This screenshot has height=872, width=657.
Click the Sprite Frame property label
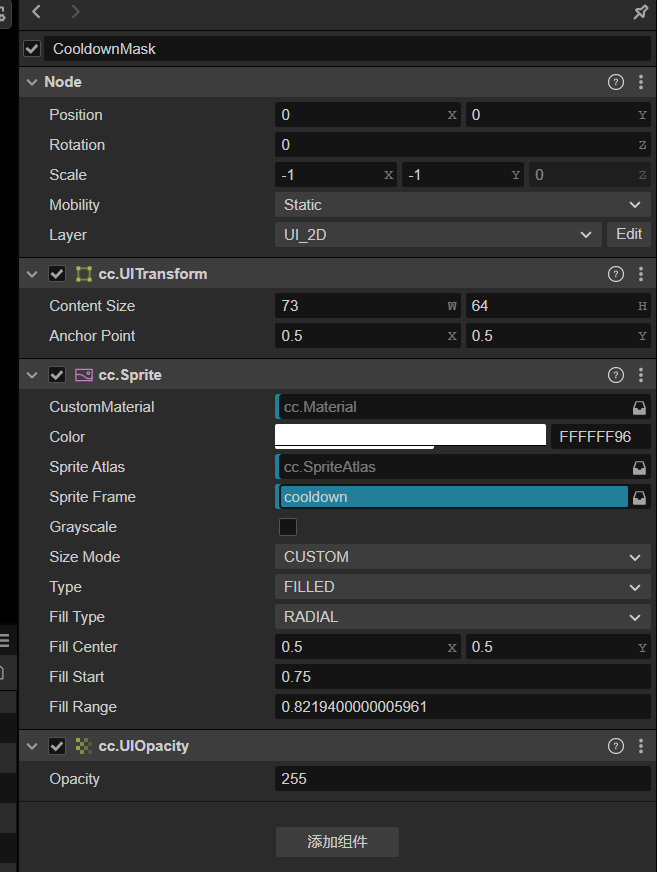click(x=92, y=497)
